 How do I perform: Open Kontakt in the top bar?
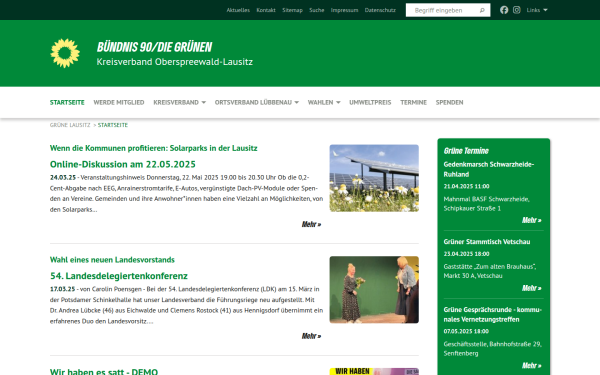point(266,10)
